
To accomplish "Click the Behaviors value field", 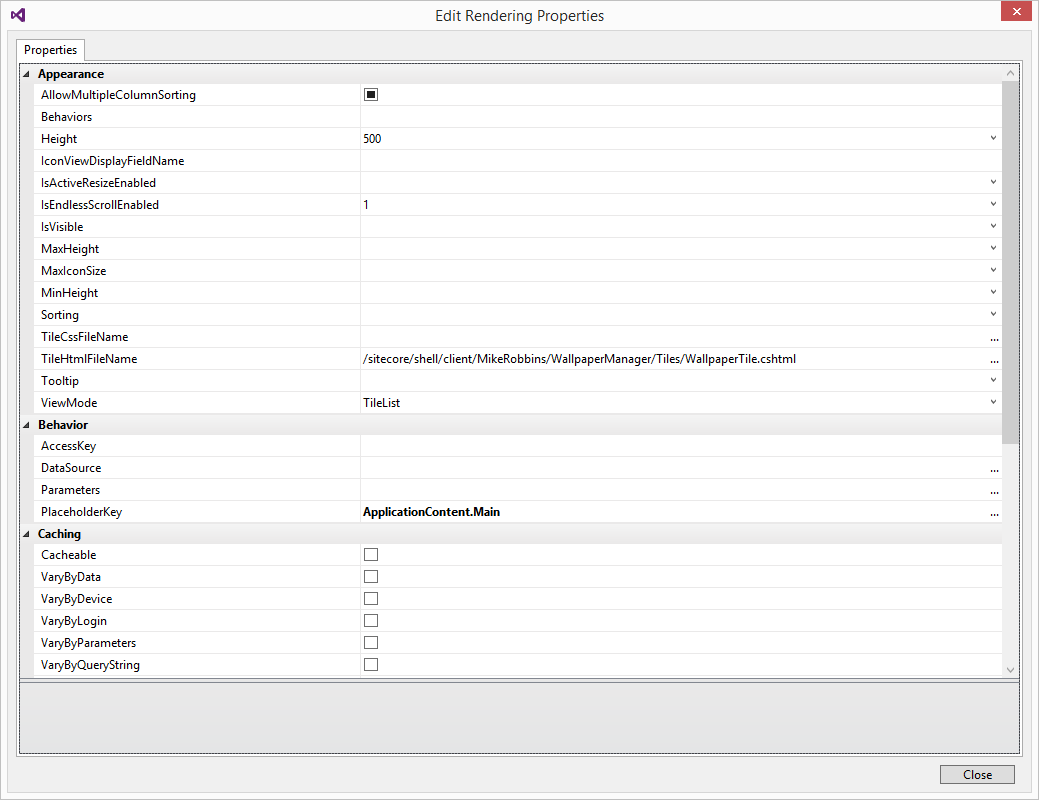I will tap(681, 117).
